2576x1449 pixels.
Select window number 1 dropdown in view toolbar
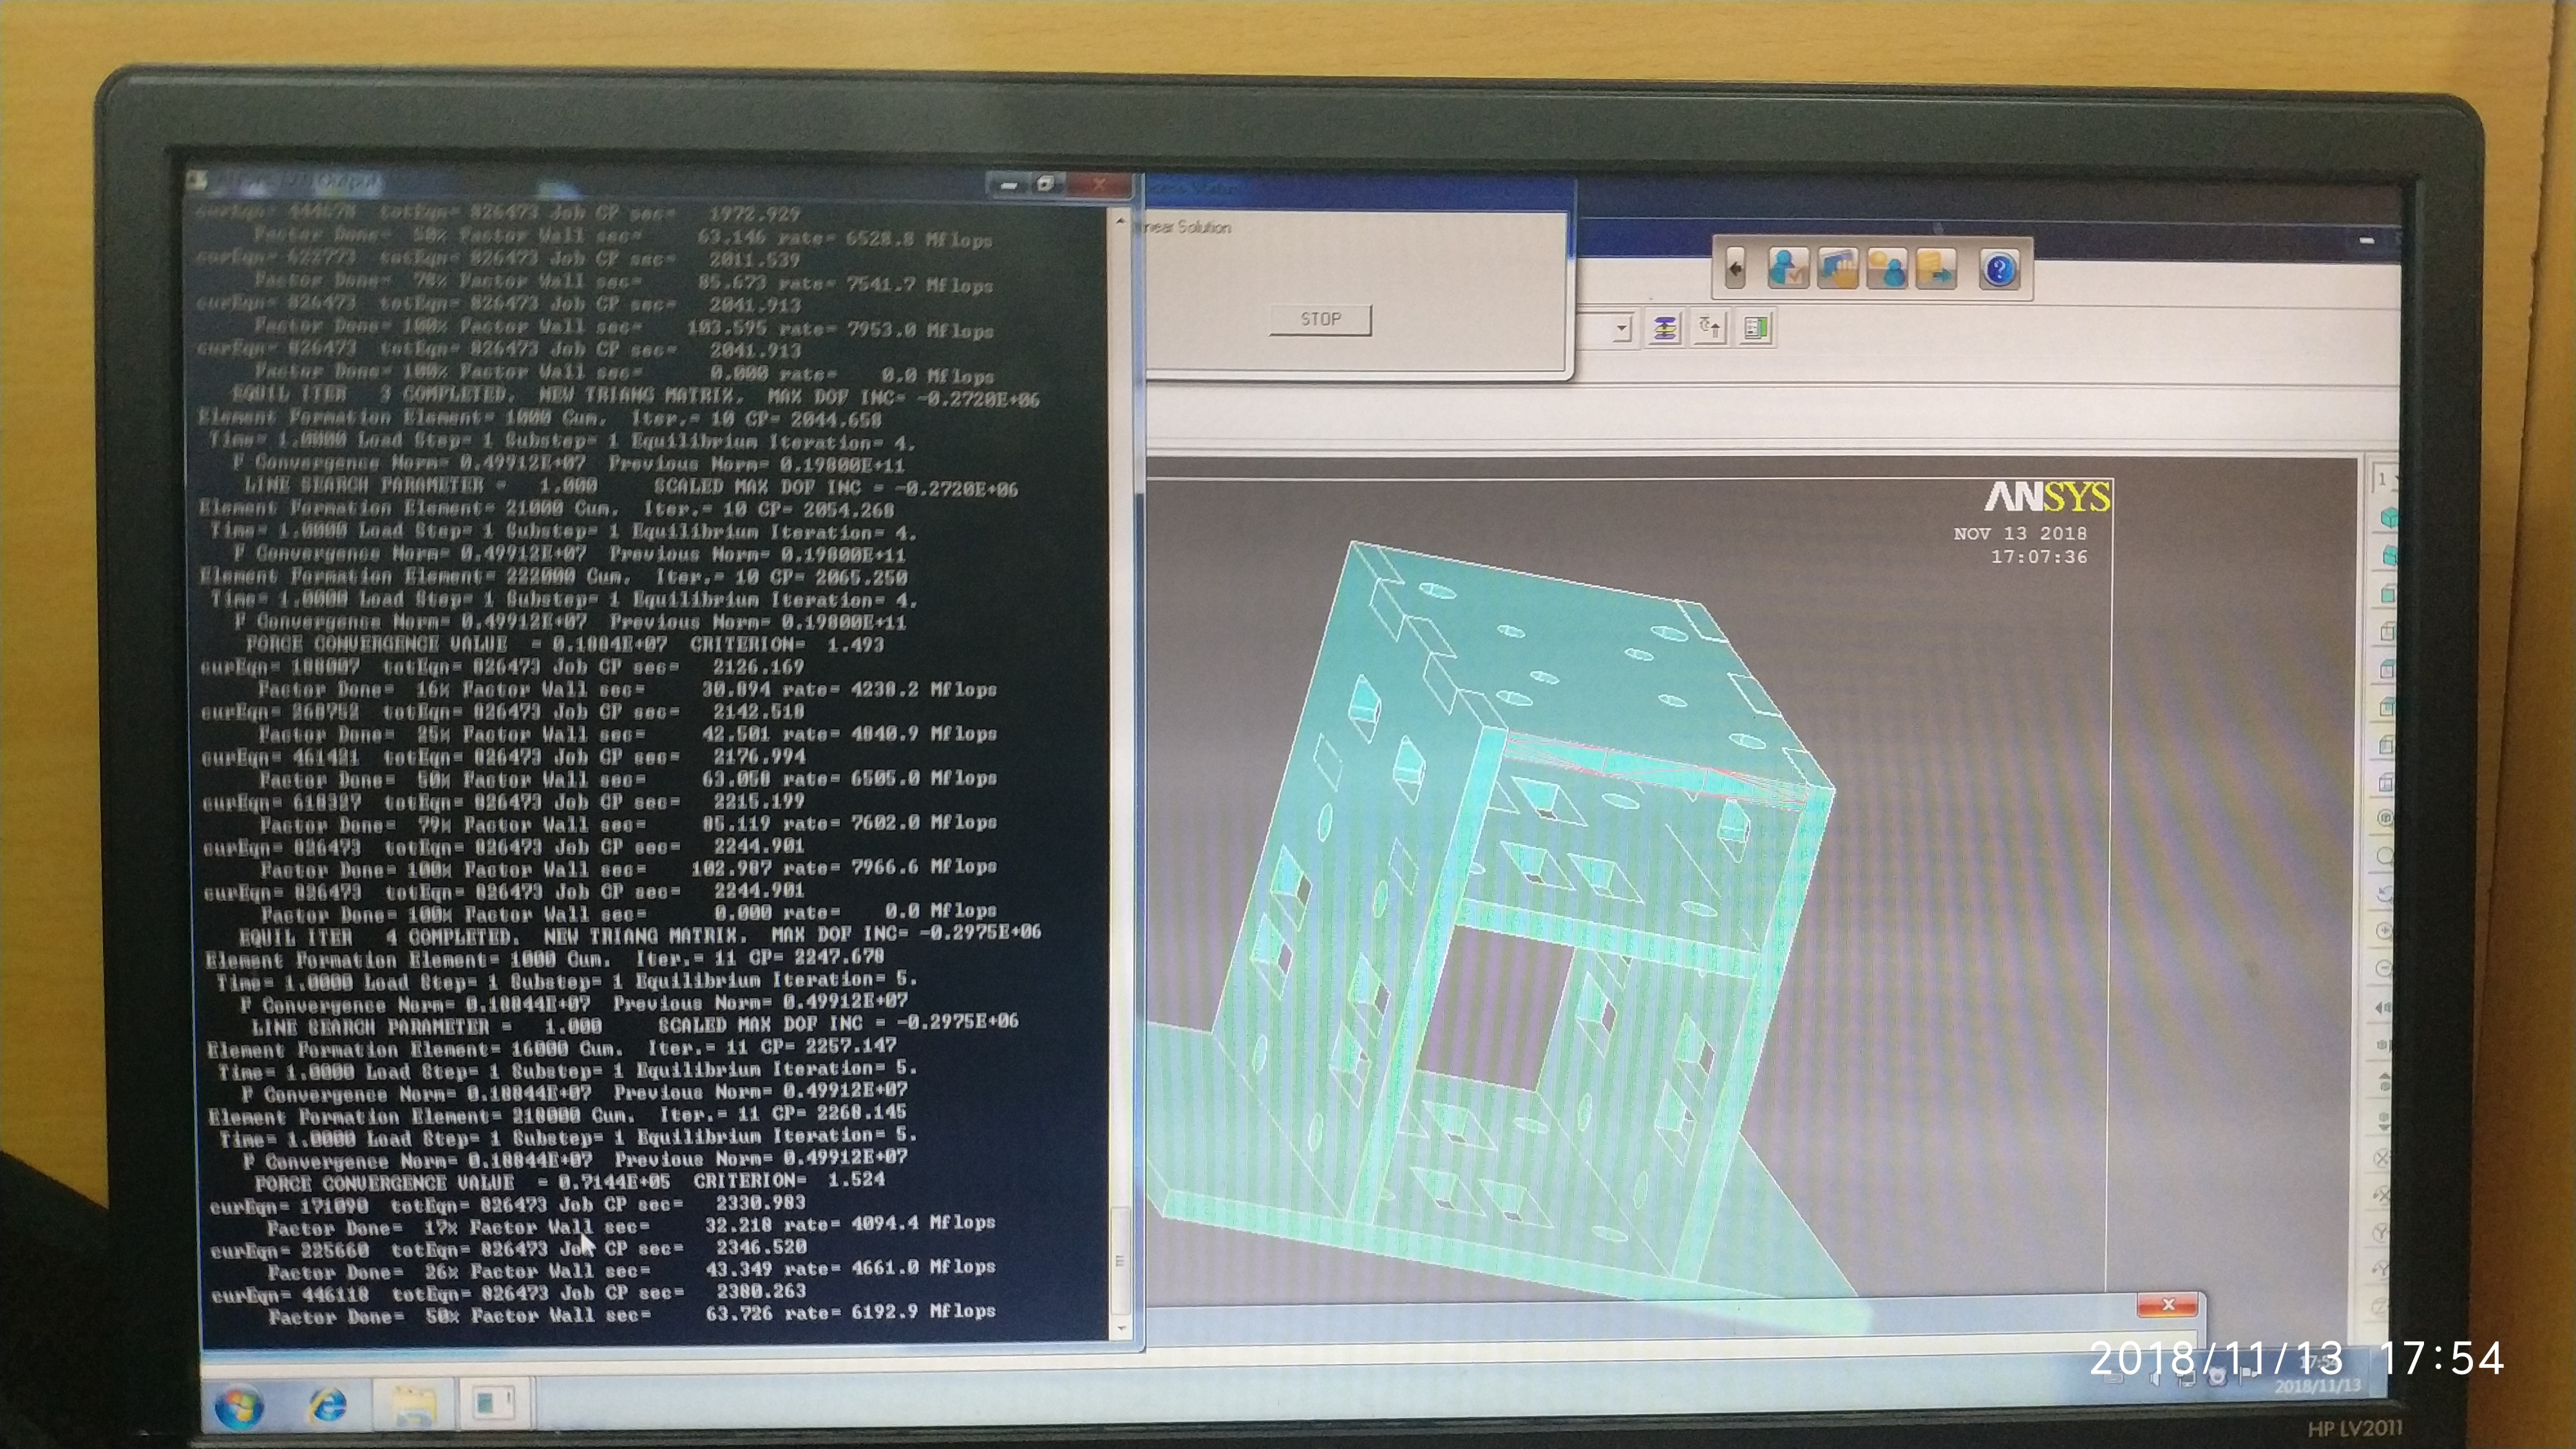click(2384, 480)
